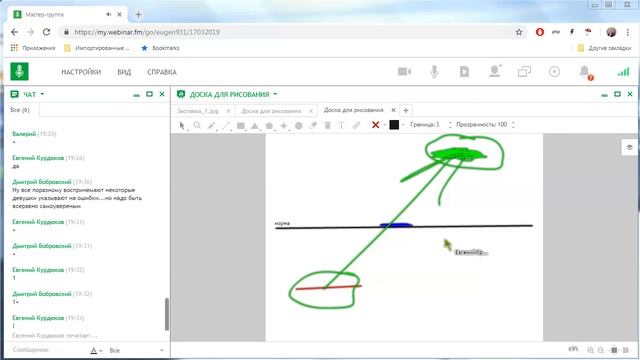640x360 pixels.
Task: Click the browser profile avatar
Action: click(611, 32)
